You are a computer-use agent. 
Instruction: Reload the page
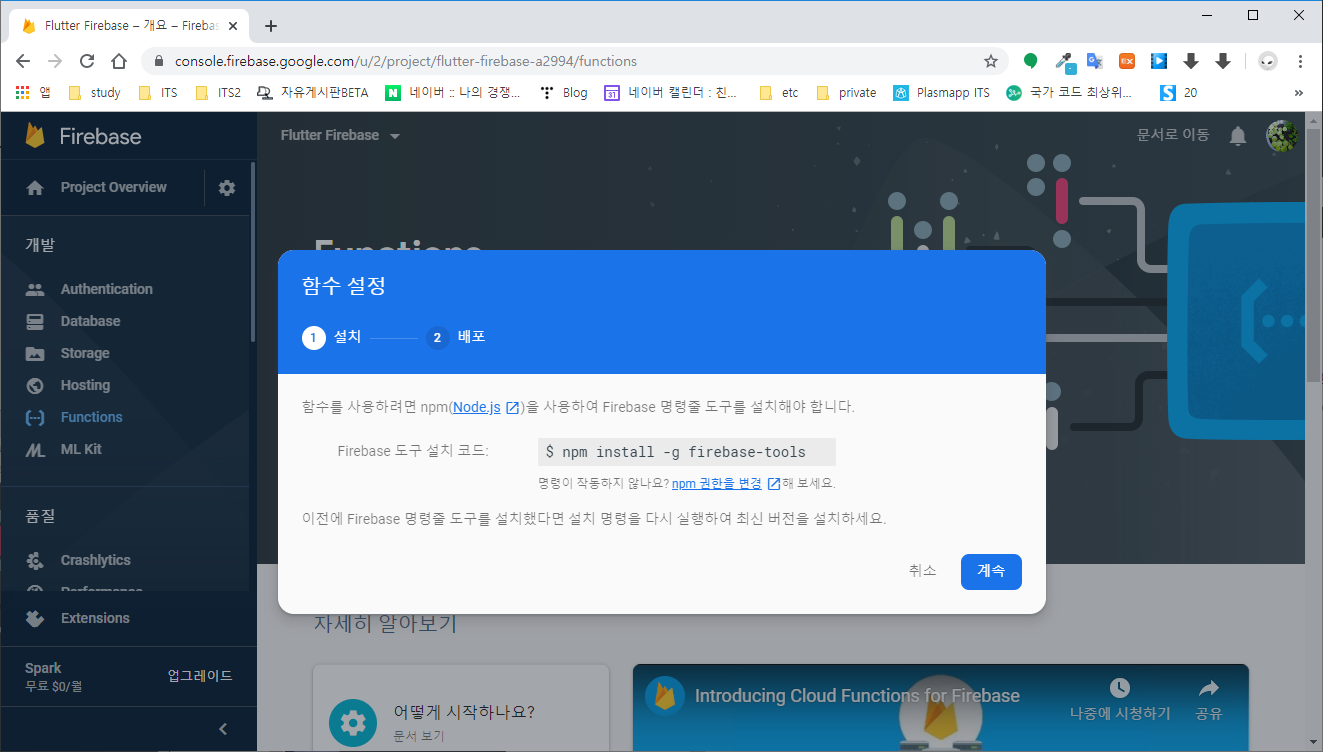[x=87, y=61]
